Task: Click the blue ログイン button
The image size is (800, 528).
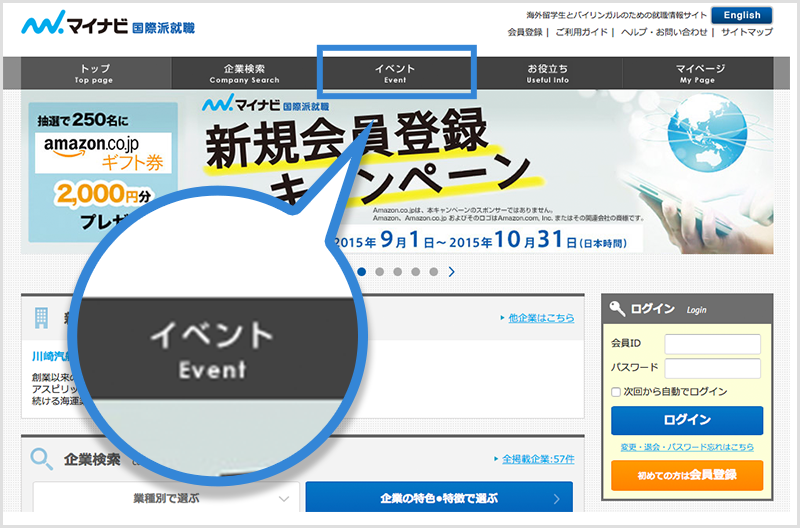Action: point(687,420)
